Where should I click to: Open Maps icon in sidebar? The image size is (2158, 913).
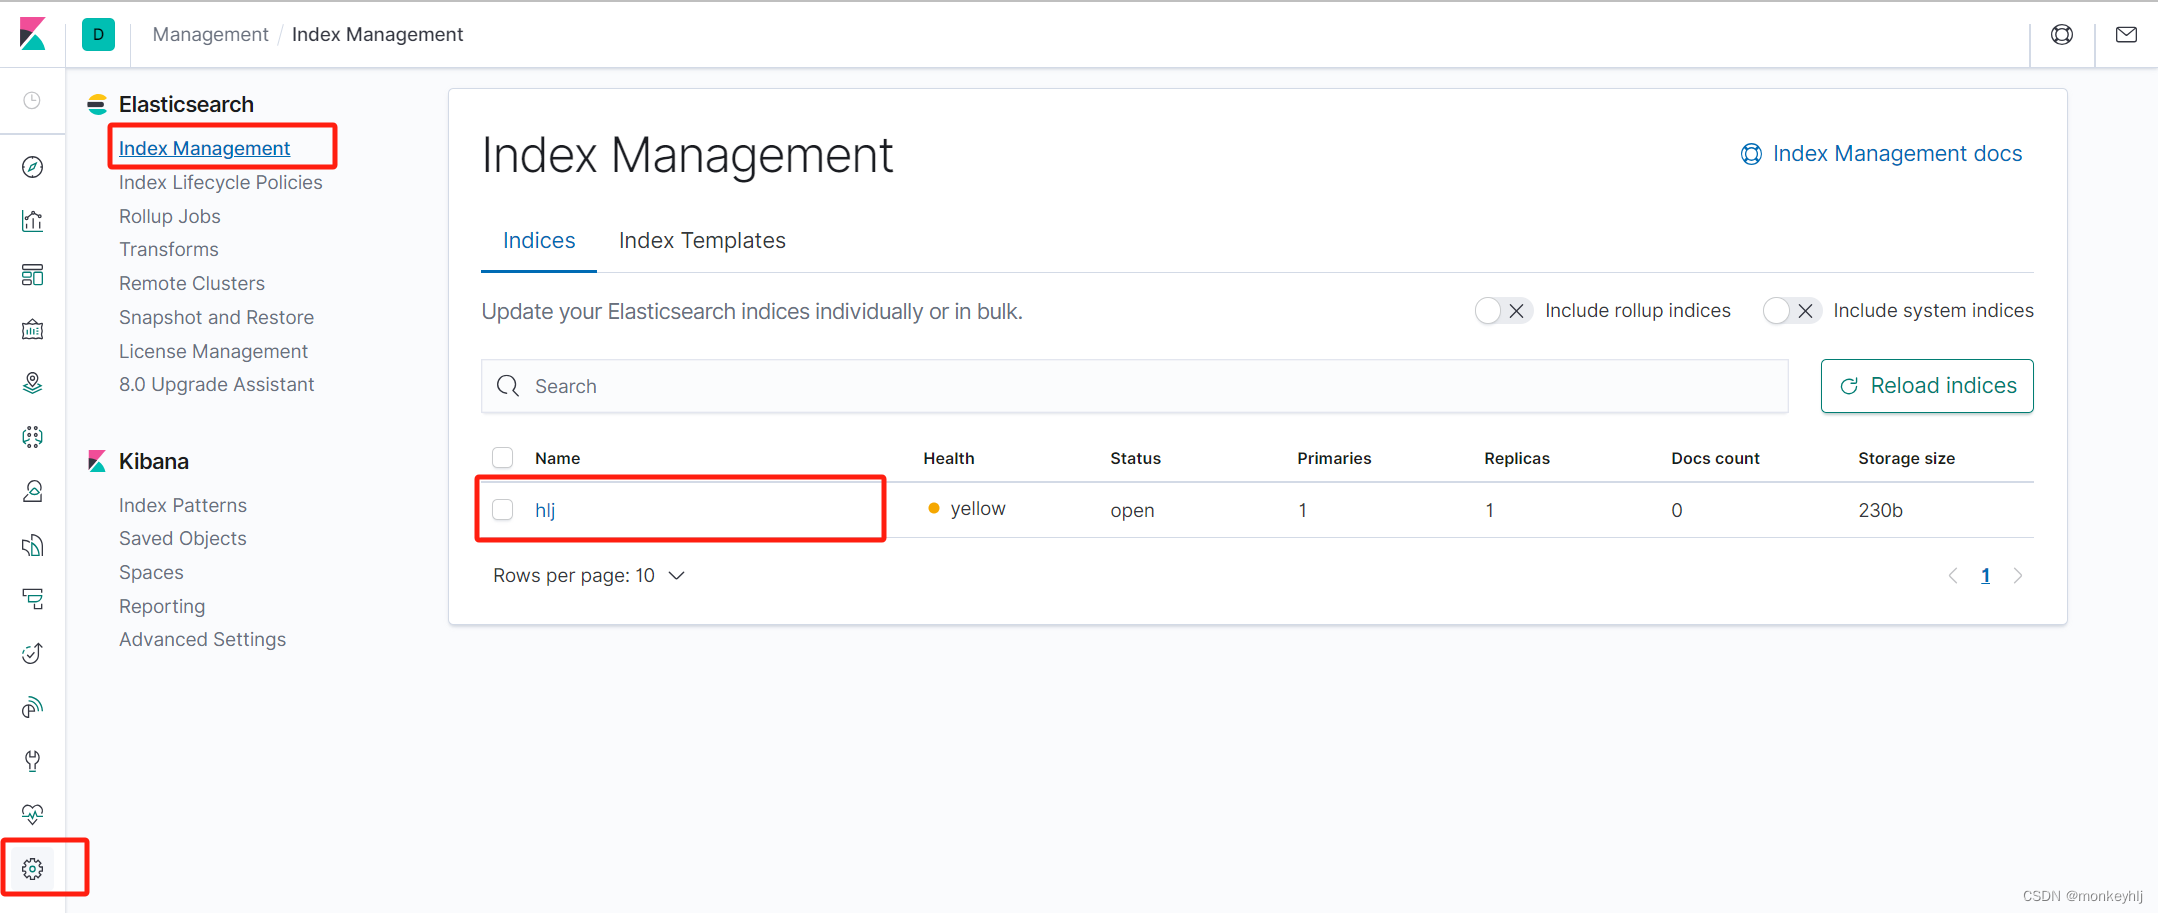(32, 383)
